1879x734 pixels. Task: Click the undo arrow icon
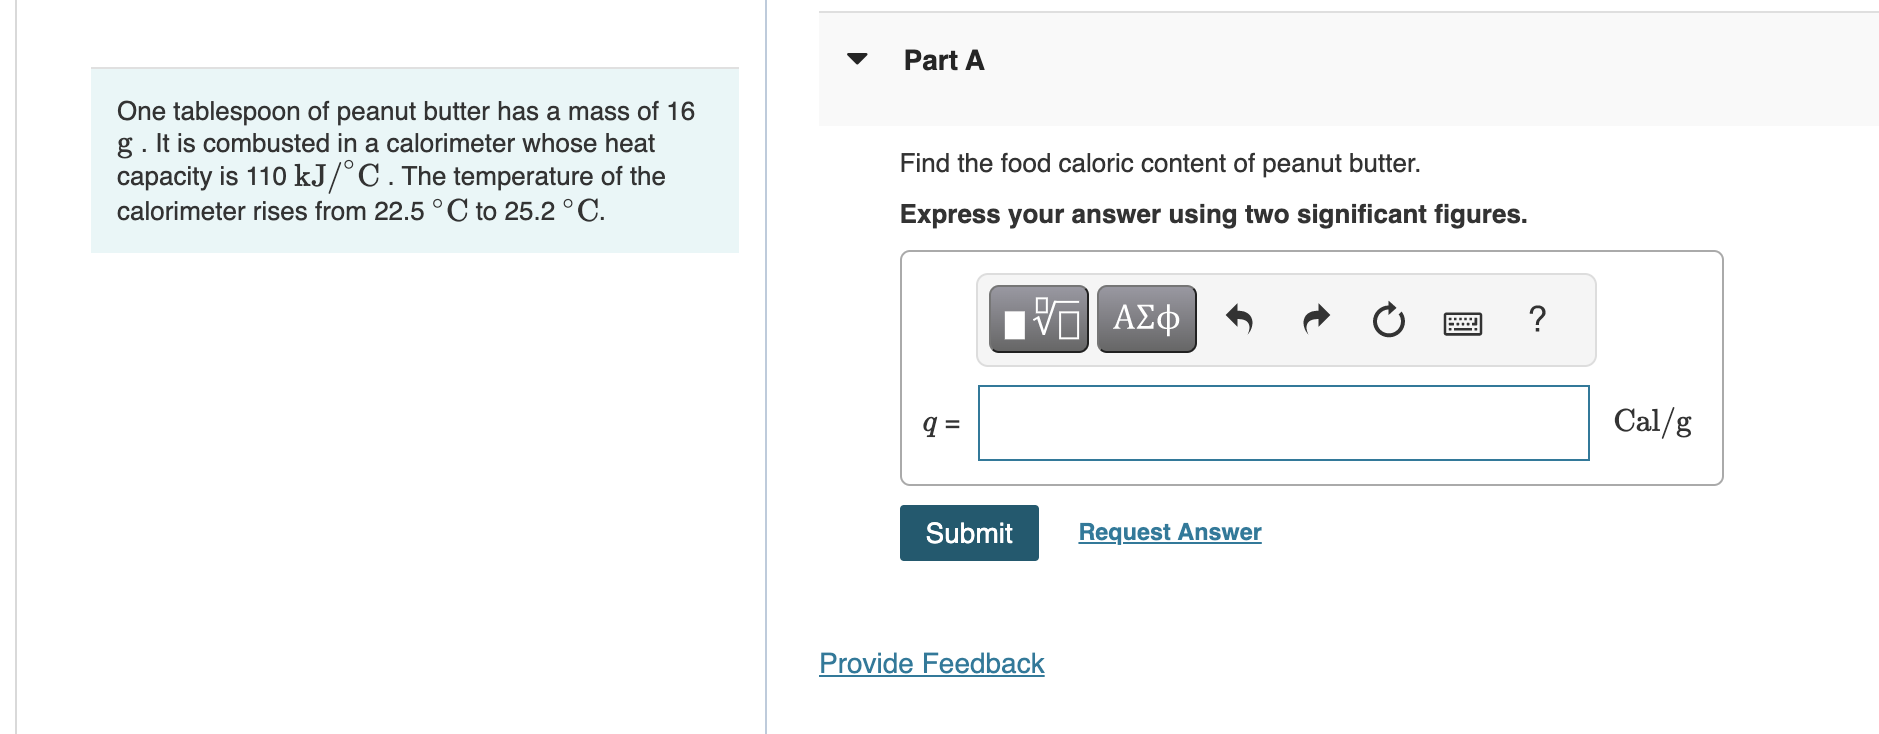point(1239,319)
